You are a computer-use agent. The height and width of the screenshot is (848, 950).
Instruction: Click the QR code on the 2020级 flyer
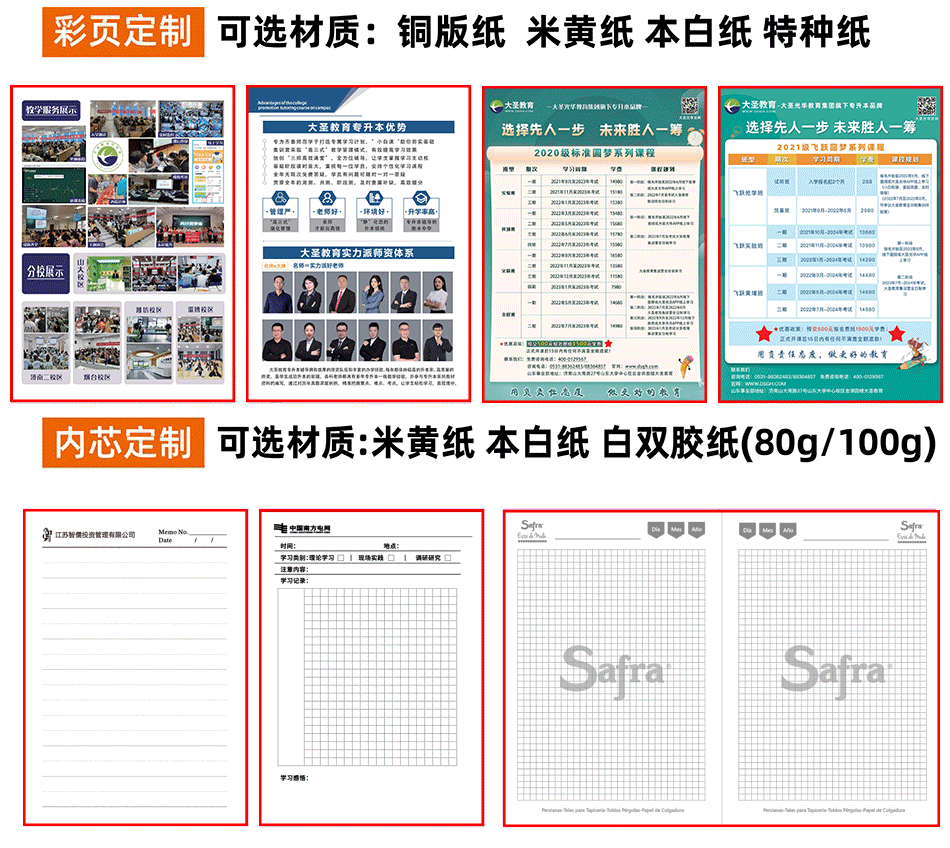[689, 105]
